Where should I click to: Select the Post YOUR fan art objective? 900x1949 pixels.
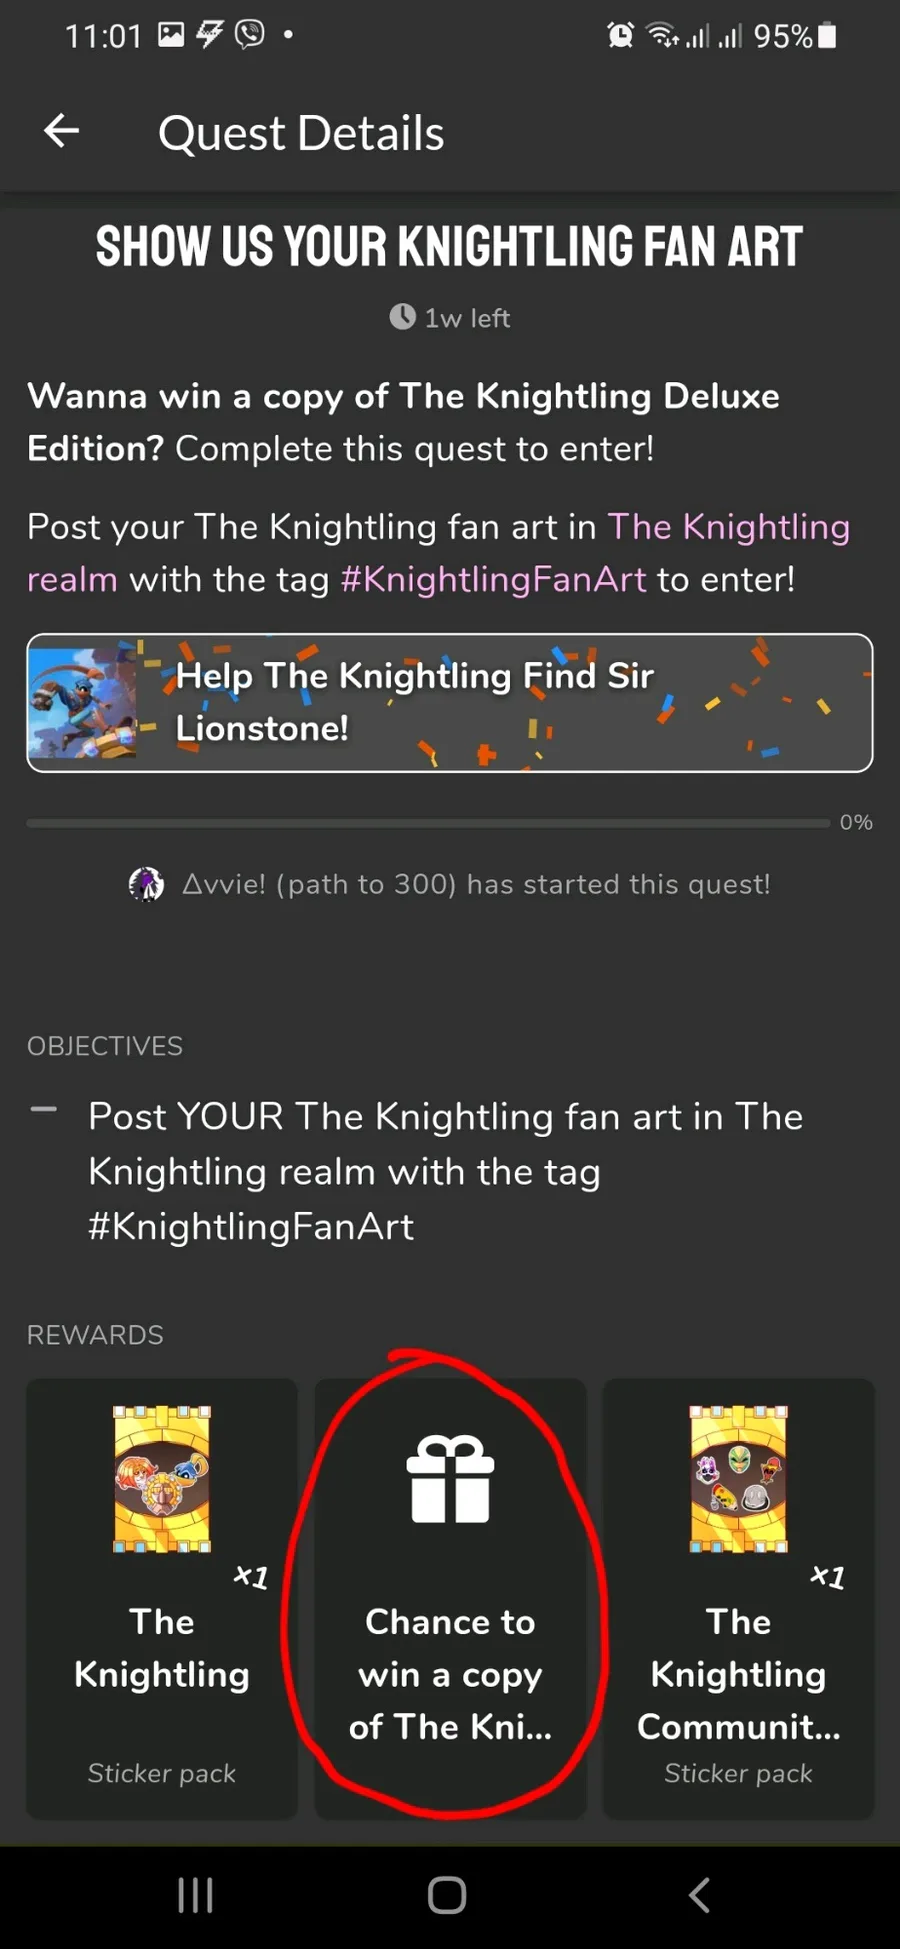click(x=445, y=1171)
